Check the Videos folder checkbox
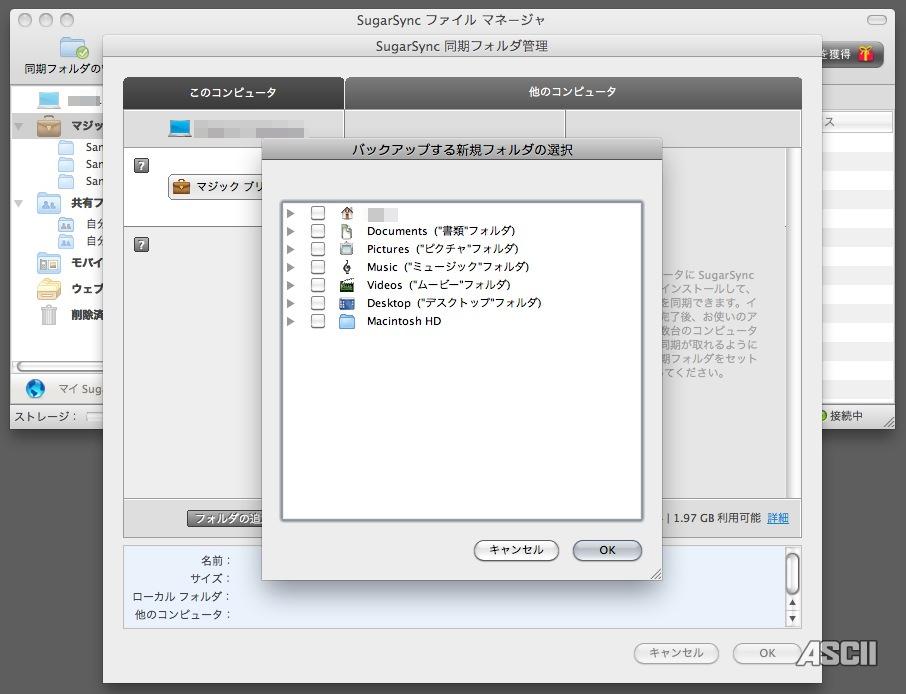The image size is (906, 694). click(x=318, y=285)
